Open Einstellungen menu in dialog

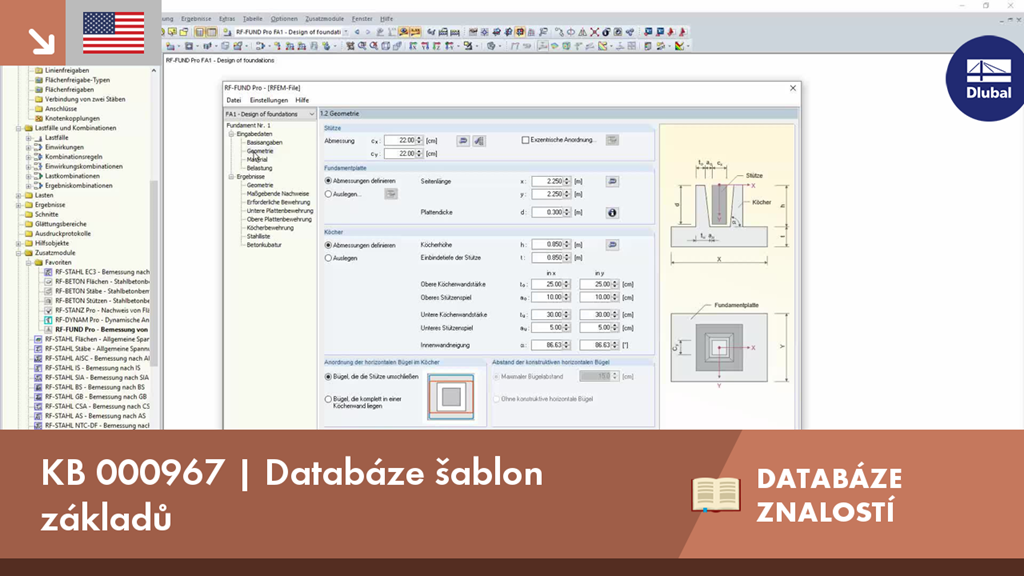[x=268, y=101]
